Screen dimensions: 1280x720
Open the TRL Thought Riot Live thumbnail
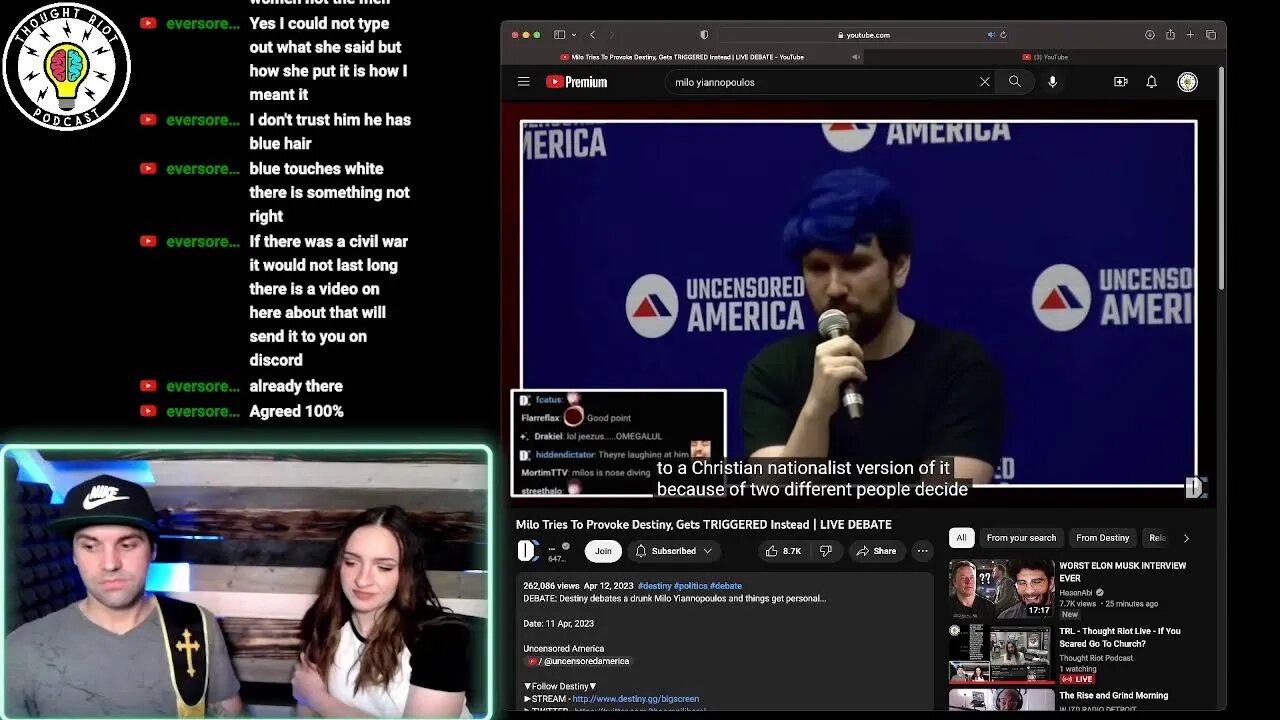tap(1001, 654)
